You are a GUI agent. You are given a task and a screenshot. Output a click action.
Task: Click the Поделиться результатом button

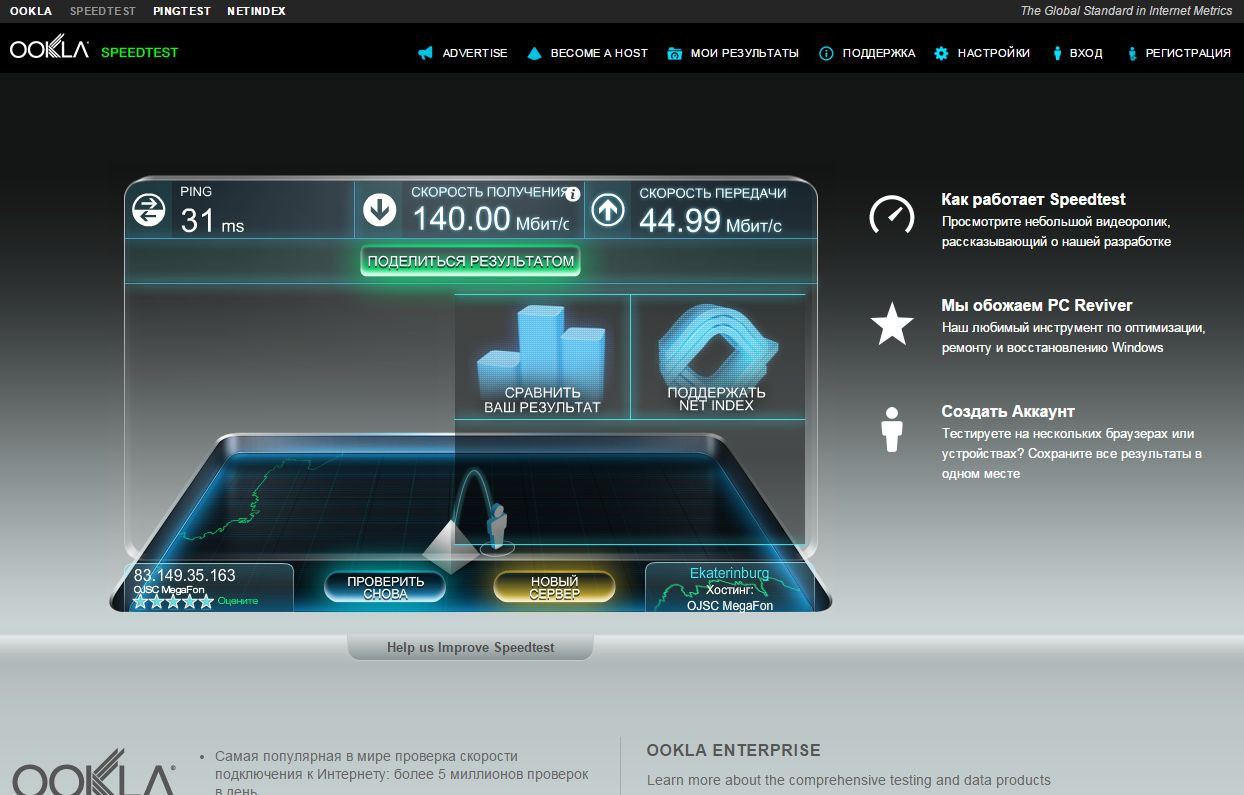[x=470, y=262]
